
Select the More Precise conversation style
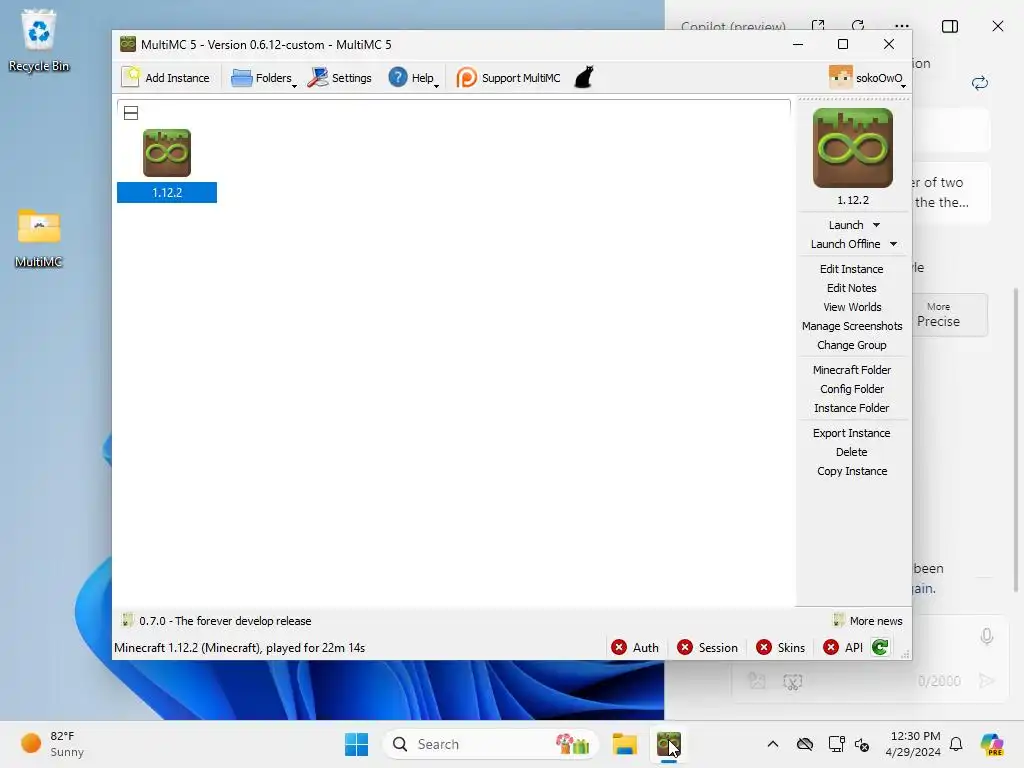point(938,315)
